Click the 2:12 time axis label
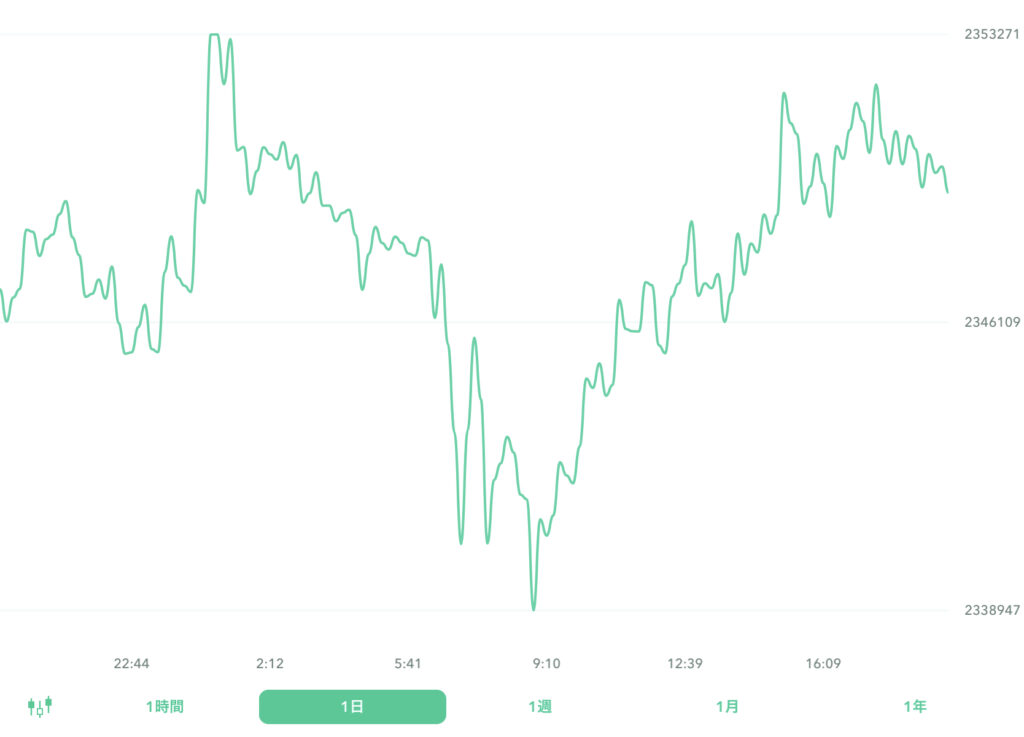 [x=270, y=663]
